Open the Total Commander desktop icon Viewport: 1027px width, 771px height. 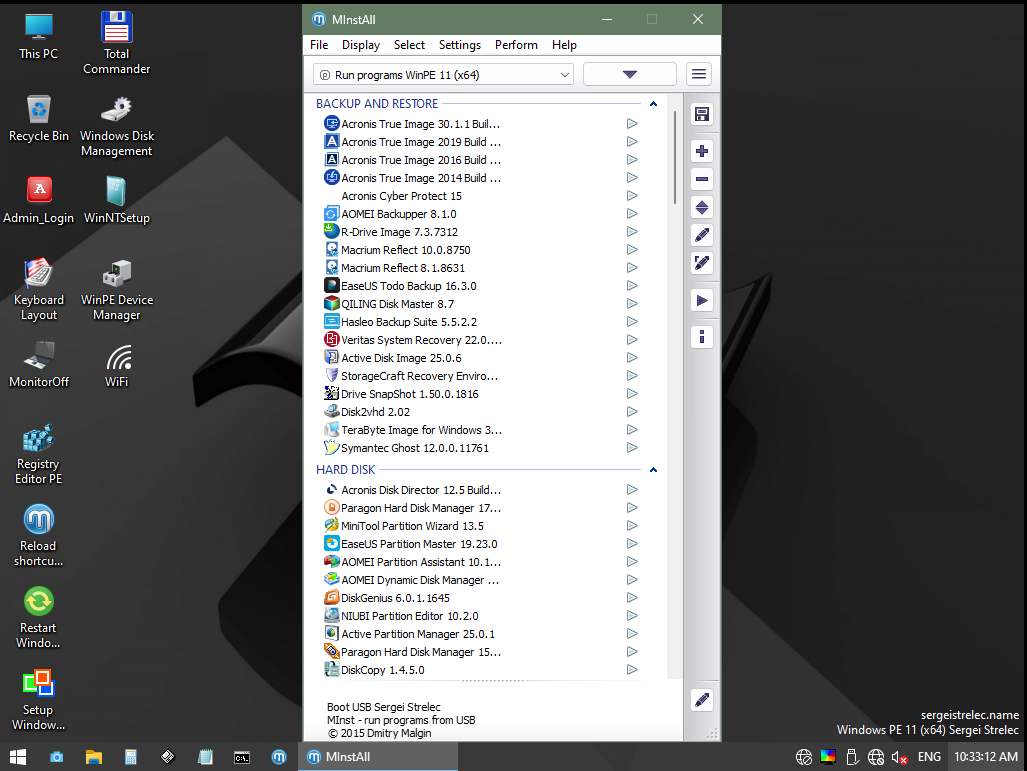tap(117, 43)
